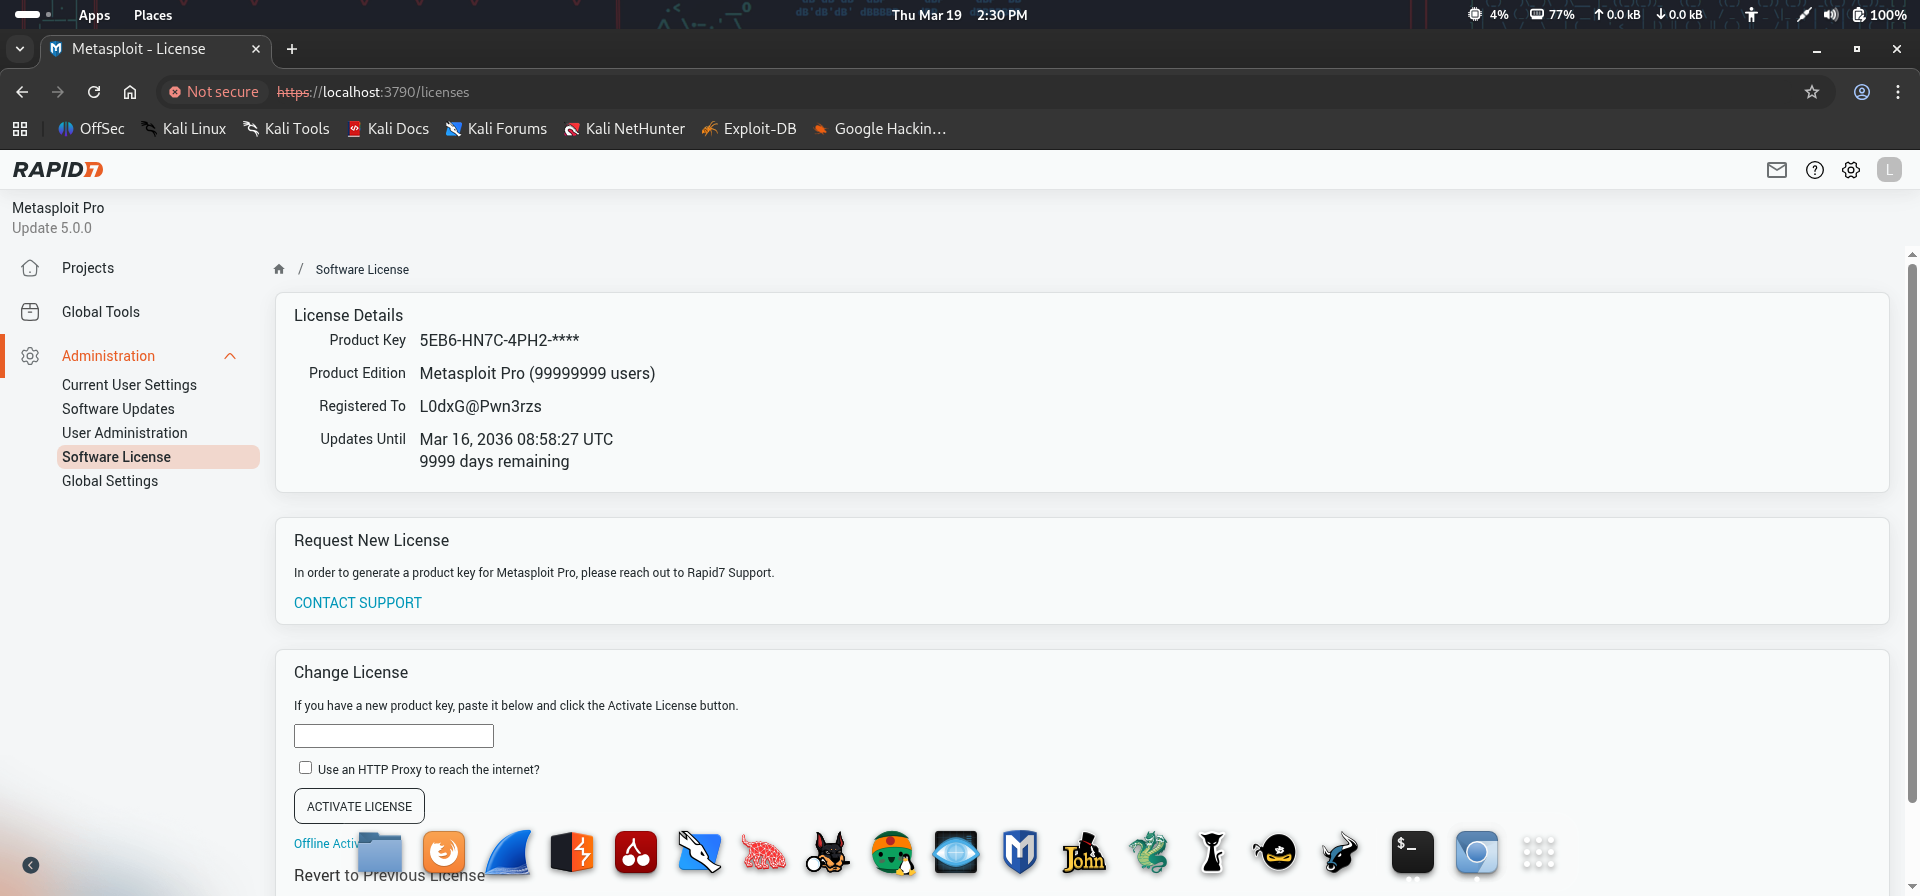Enable the HTTP Proxy checkbox
Image resolution: width=1920 pixels, height=896 pixels.
305,768
